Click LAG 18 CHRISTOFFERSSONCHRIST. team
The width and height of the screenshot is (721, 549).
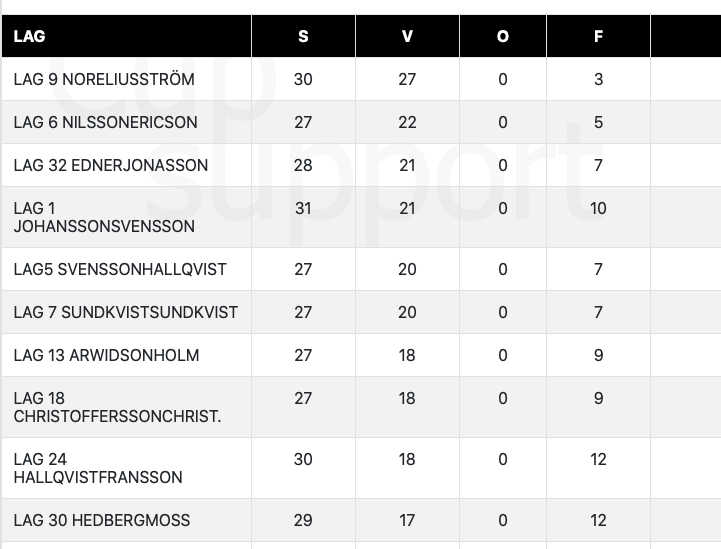click(117, 407)
